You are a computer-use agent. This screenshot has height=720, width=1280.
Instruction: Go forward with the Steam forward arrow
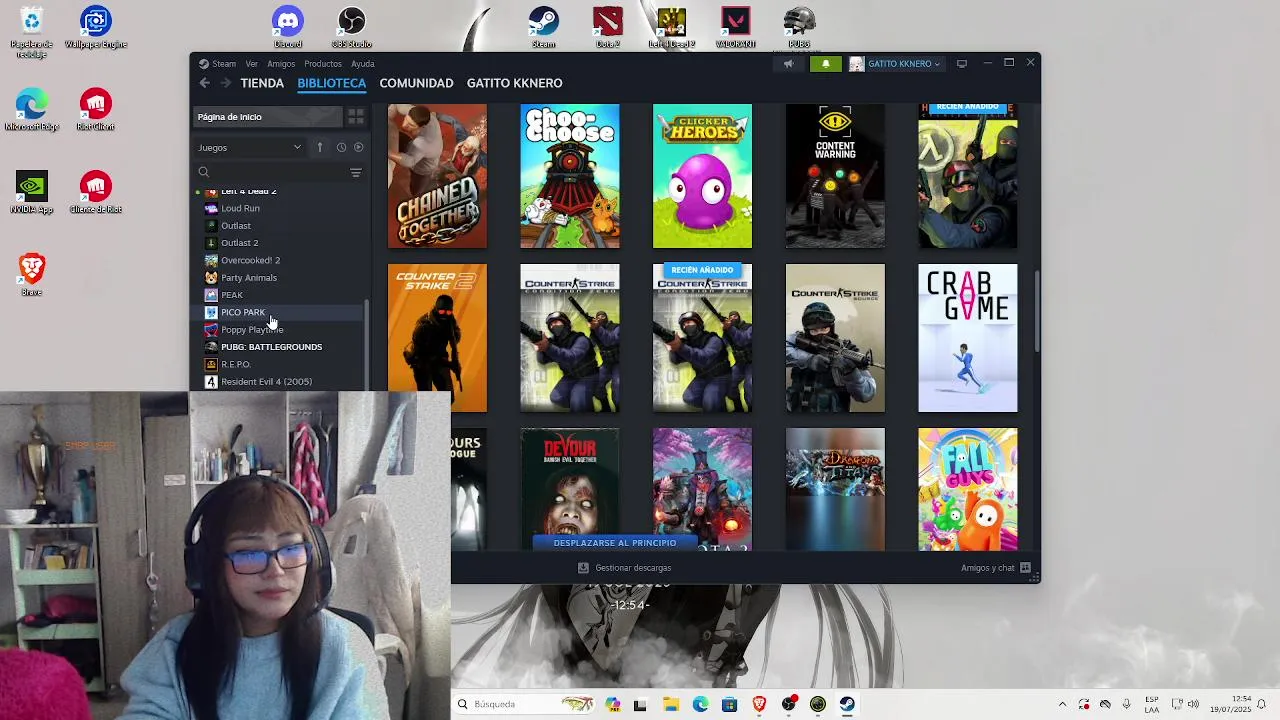pos(226,83)
